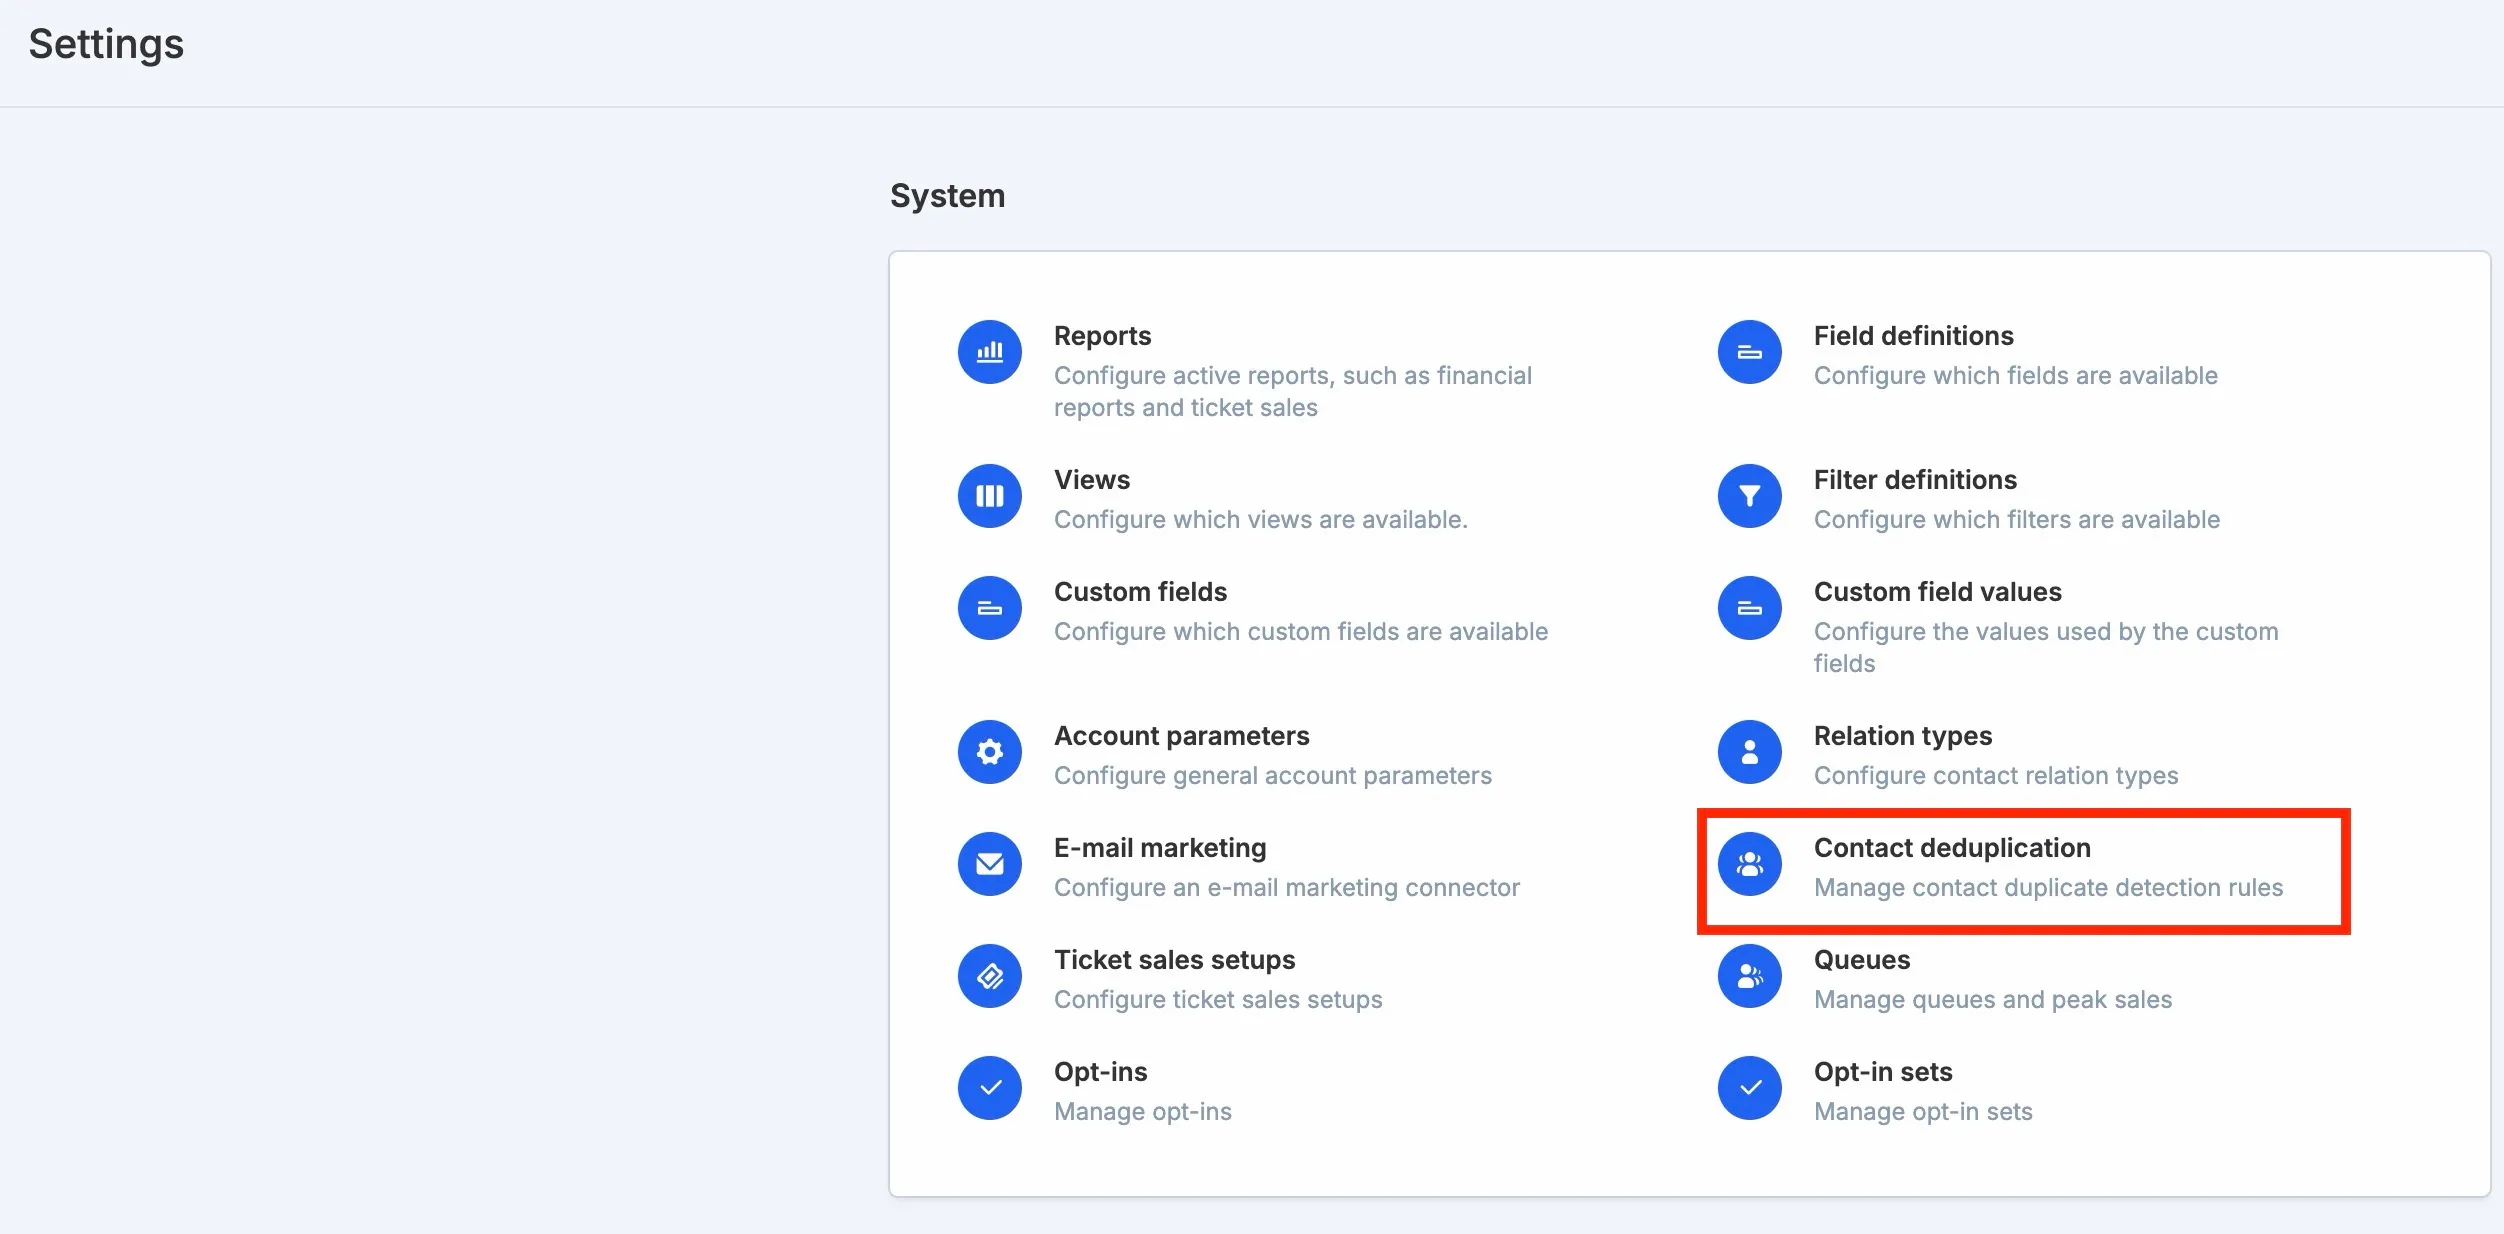This screenshot has height=1234, width=2504.
Task: Open the Opt-ins title link
Action: (1100, 1072)
